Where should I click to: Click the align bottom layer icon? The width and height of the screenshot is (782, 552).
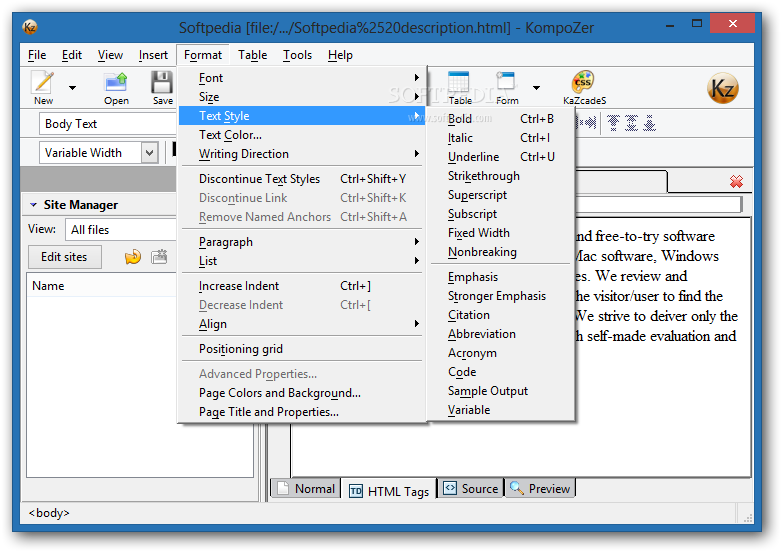(x=649, y=123)
